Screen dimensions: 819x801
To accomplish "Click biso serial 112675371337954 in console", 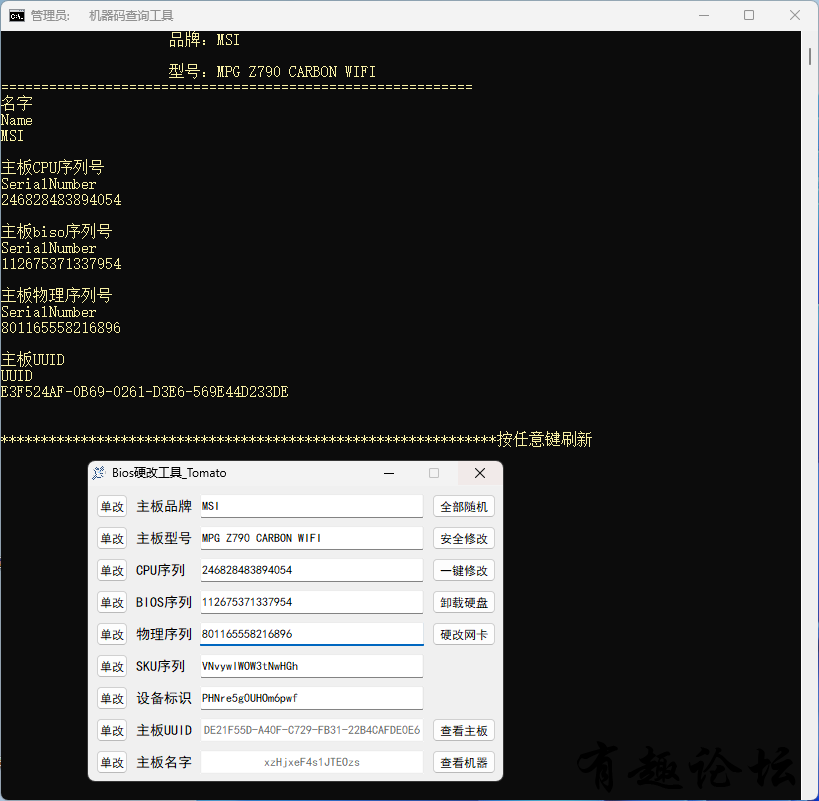I will pos(61,264).
